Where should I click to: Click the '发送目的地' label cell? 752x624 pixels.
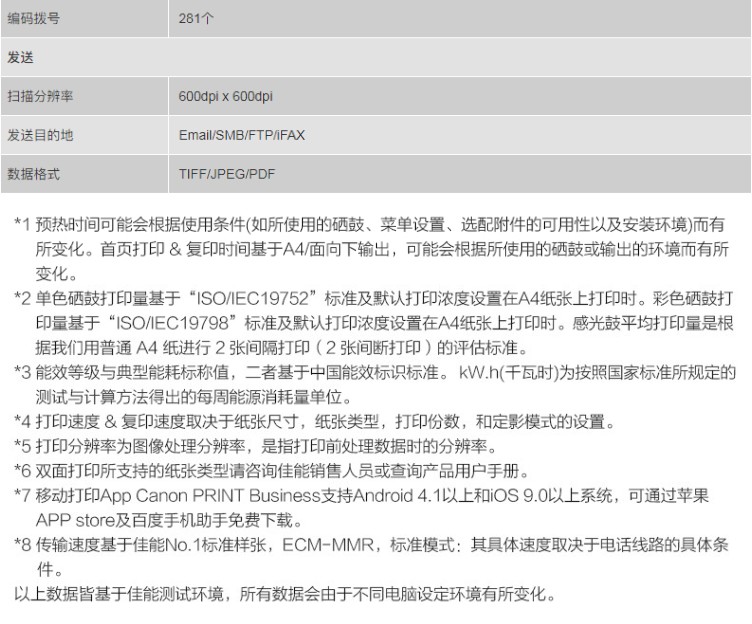tap(84, 135)
